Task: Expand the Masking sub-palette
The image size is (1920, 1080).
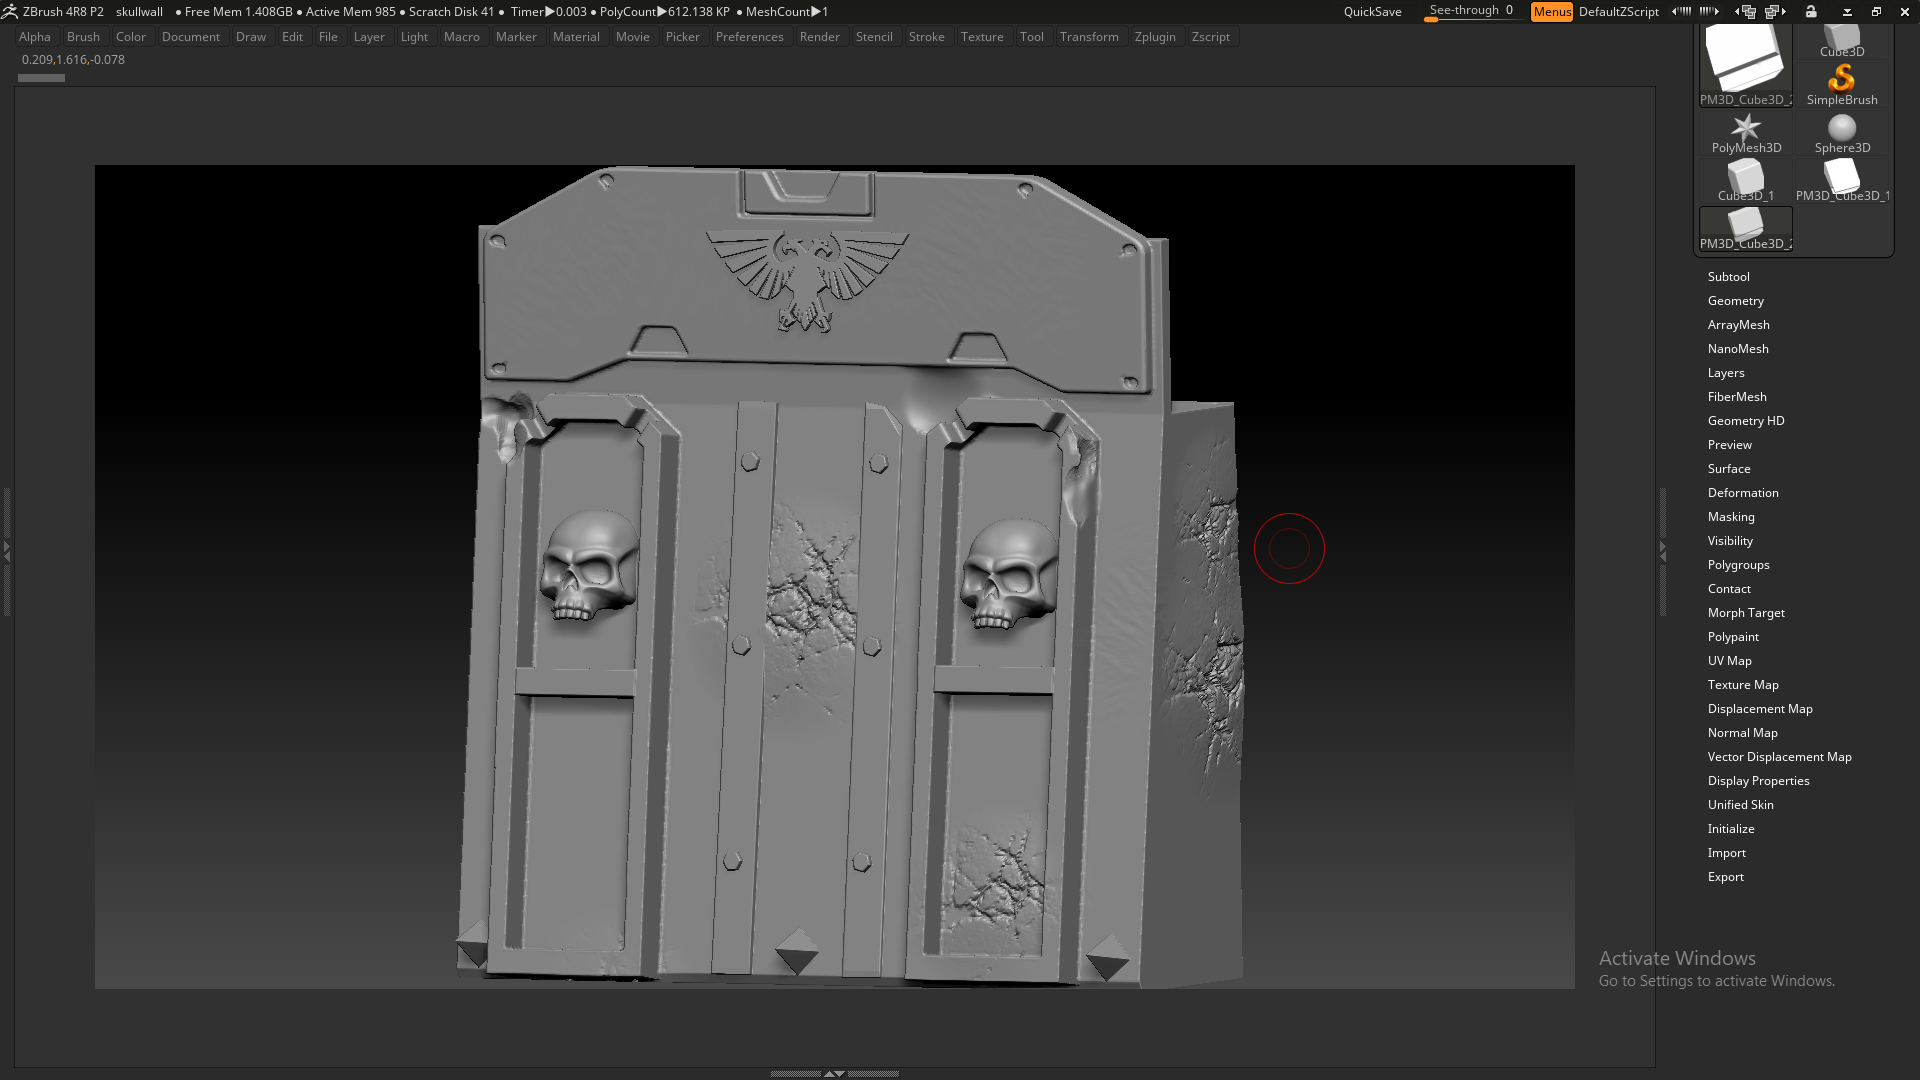Action: click(1731, 517)
